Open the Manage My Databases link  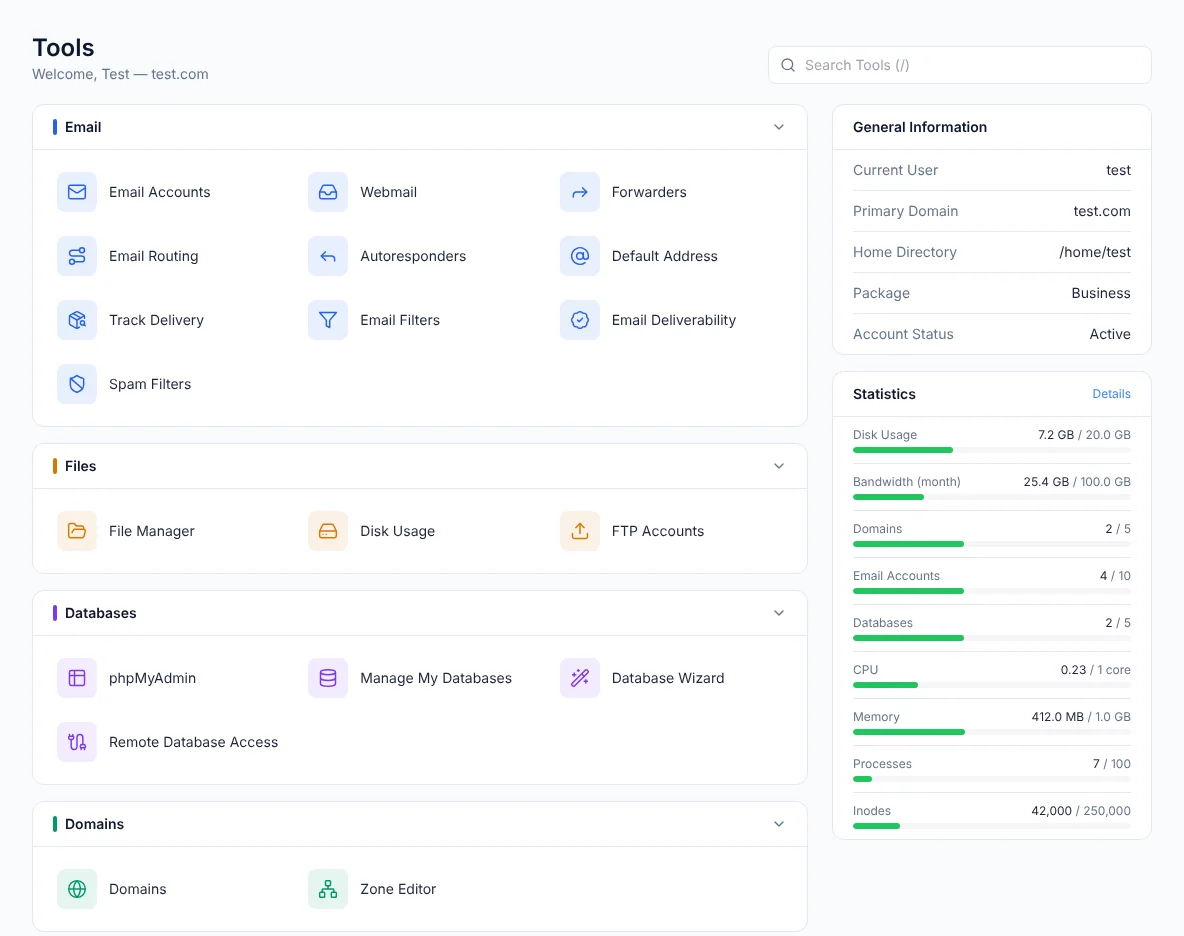coord(436,678)
